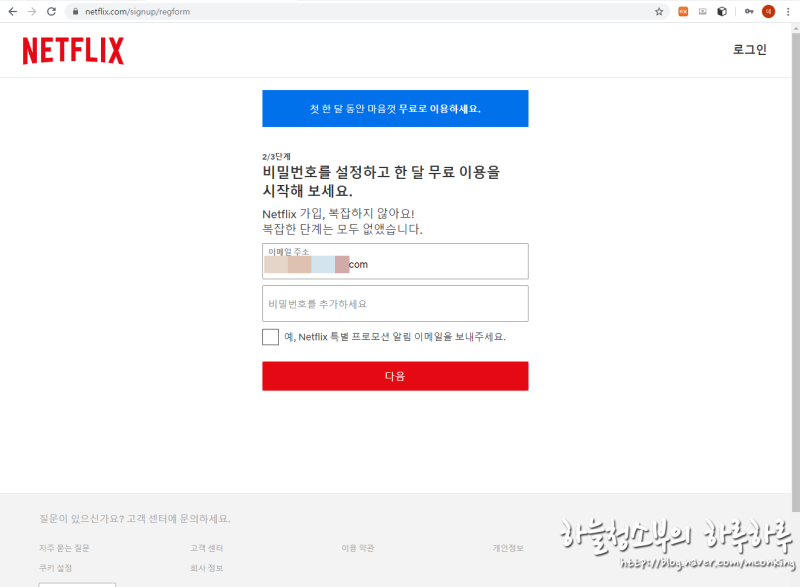Tick the Netflix promotion email checkbox
The width and height of the screenshot is (800, 587).
(270, 337)
